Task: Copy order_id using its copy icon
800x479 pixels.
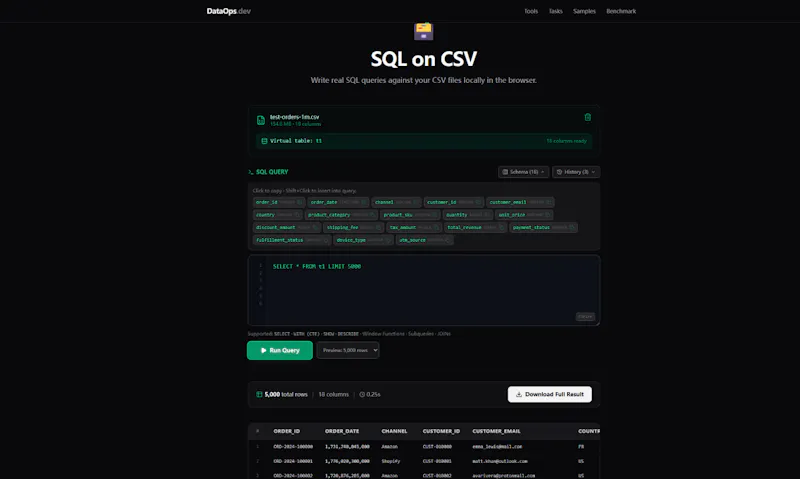Action: tap(299, 202)
